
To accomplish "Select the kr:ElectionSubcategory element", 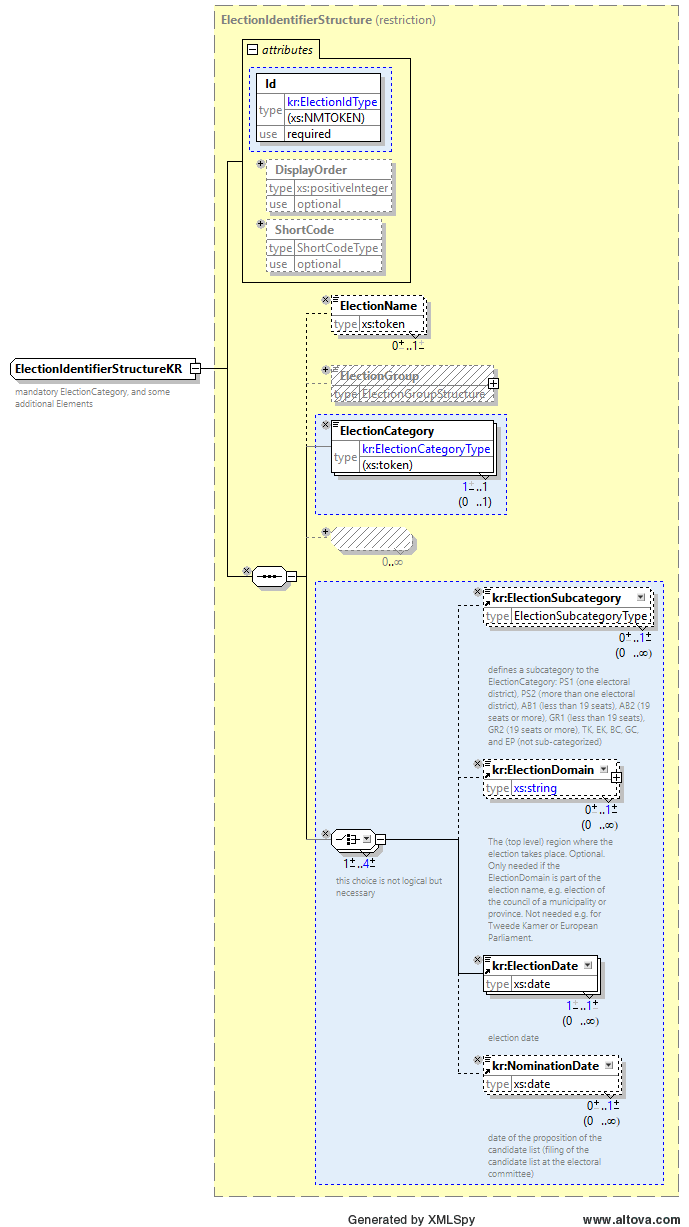I will click(568, 607).
